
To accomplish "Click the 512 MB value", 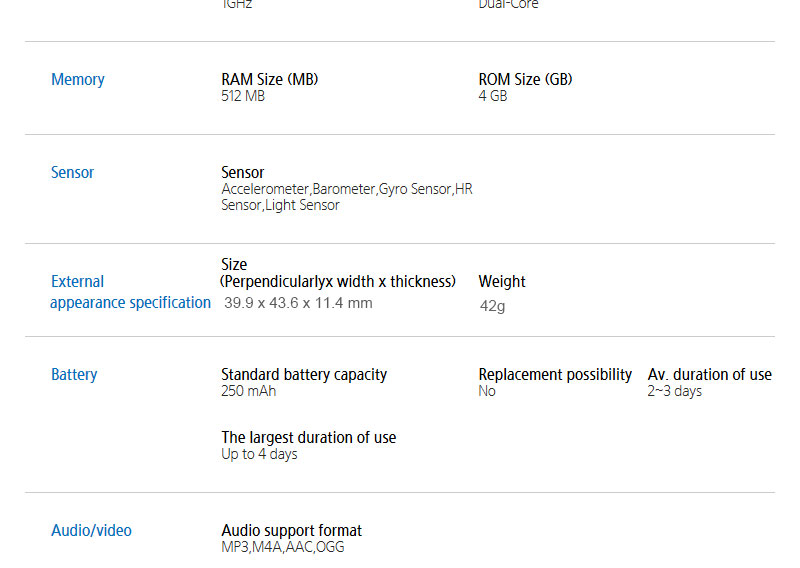I will click(x=243, y=97).
